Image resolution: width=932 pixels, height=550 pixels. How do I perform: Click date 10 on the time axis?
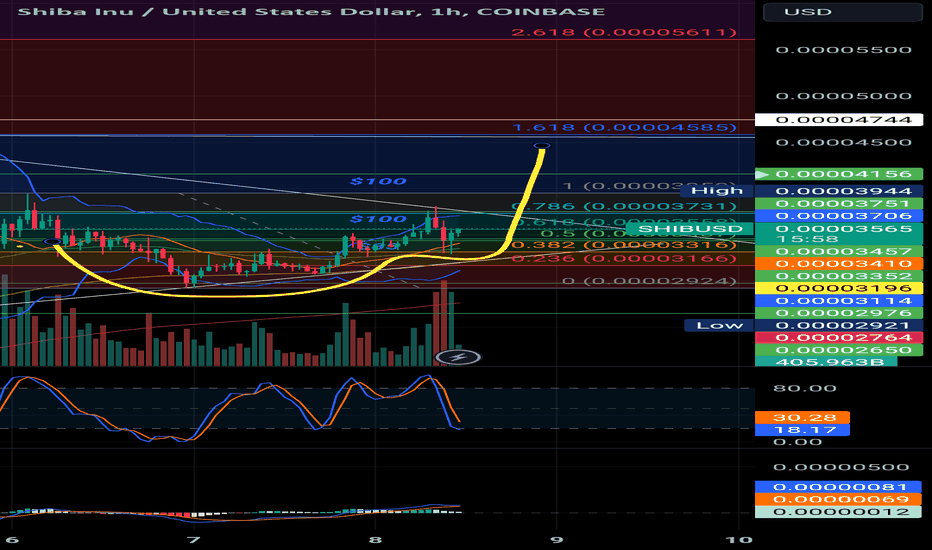pyautogui.click(x=739, y=540)
